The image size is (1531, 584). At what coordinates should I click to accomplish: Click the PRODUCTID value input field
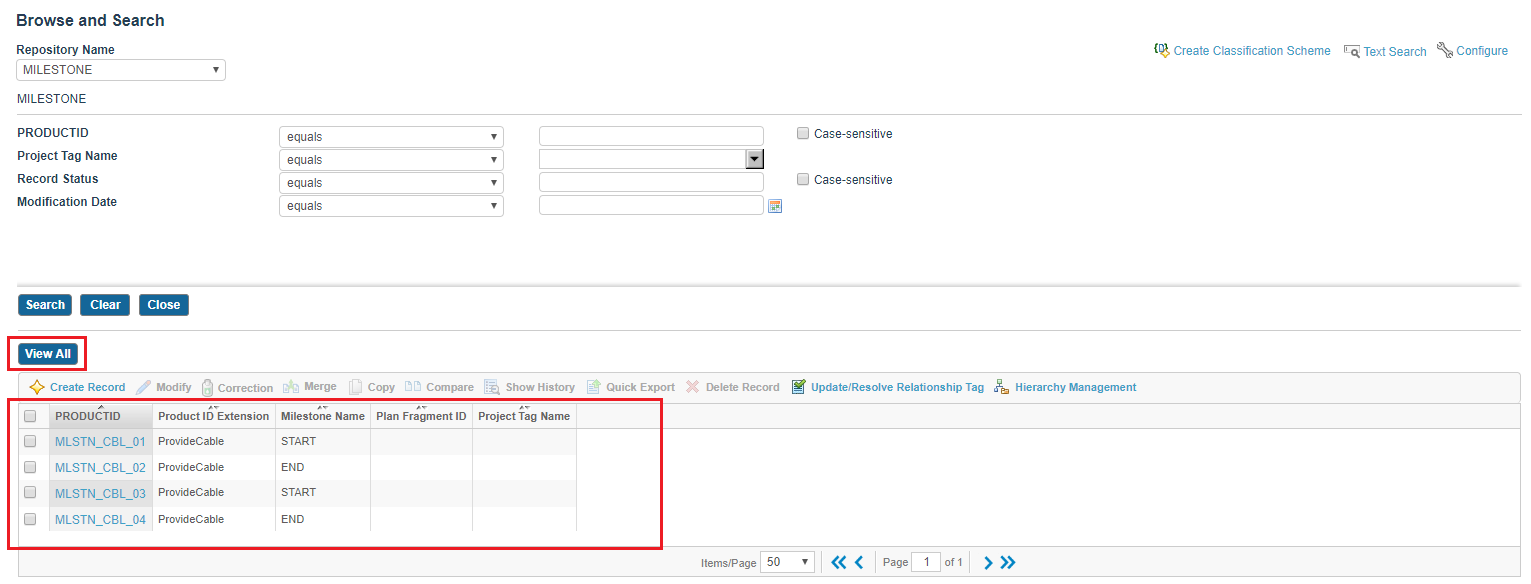pos(651,136)
